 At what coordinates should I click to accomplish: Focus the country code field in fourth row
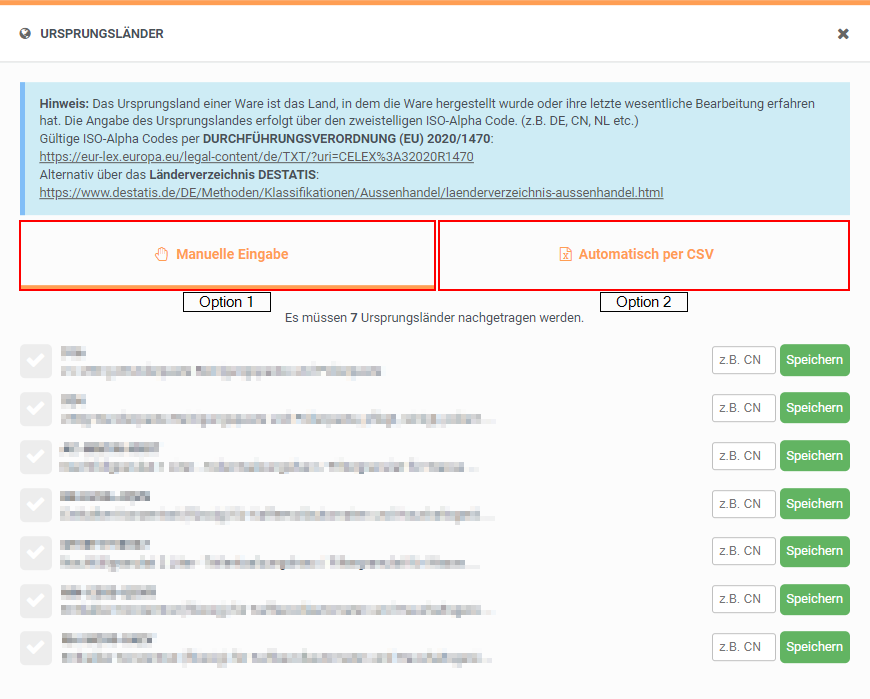coord(743,504)
